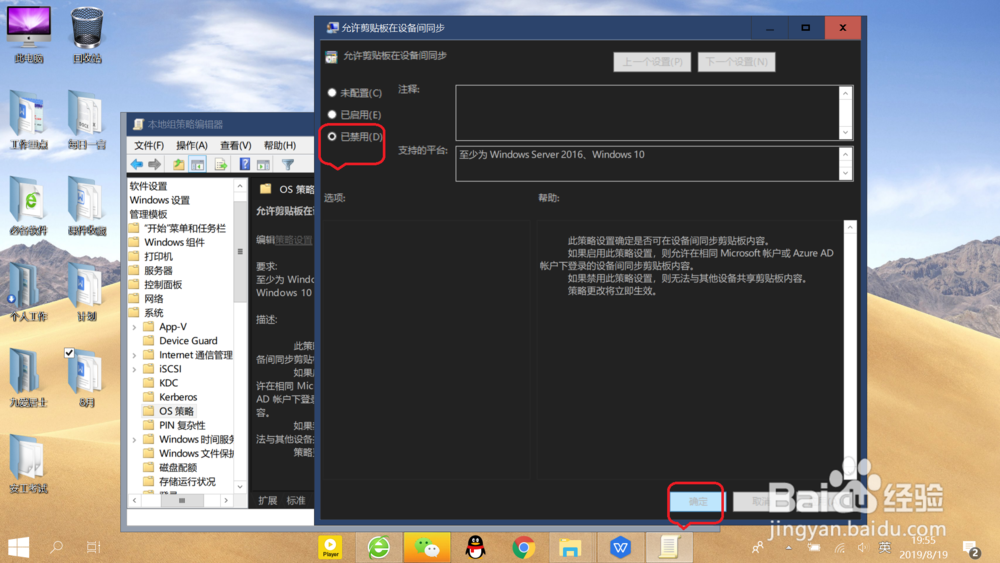Open the People icon in system tray
Image resolution: width=1000 pixels, height=563 pixels.
758,547
